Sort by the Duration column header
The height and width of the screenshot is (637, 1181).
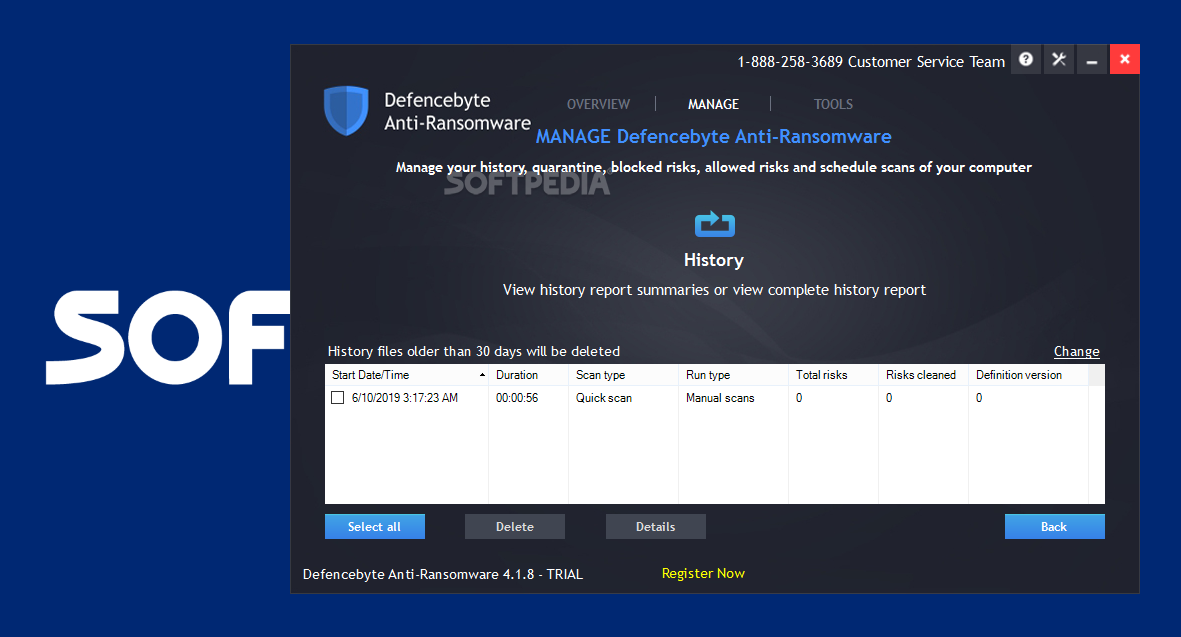click(x=529, y=375)
